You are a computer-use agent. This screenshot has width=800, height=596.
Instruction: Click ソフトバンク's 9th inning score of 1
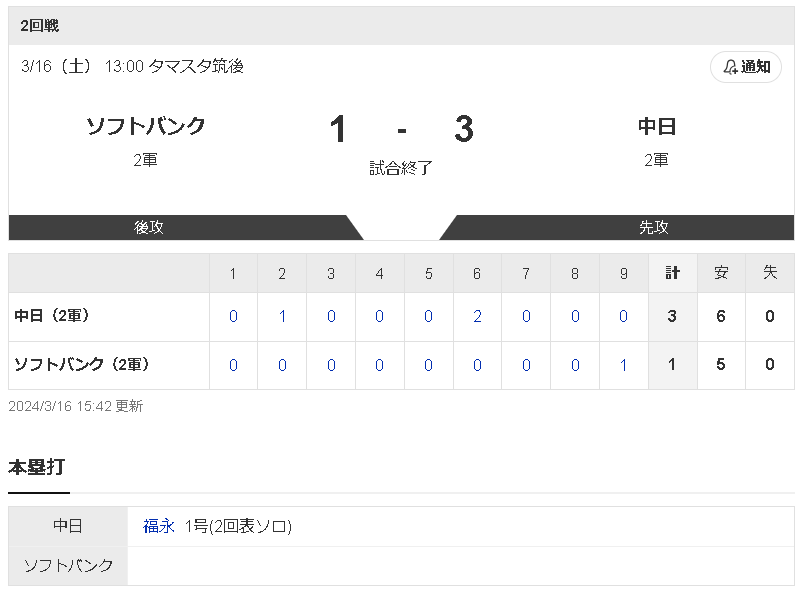tap(624, 365)
